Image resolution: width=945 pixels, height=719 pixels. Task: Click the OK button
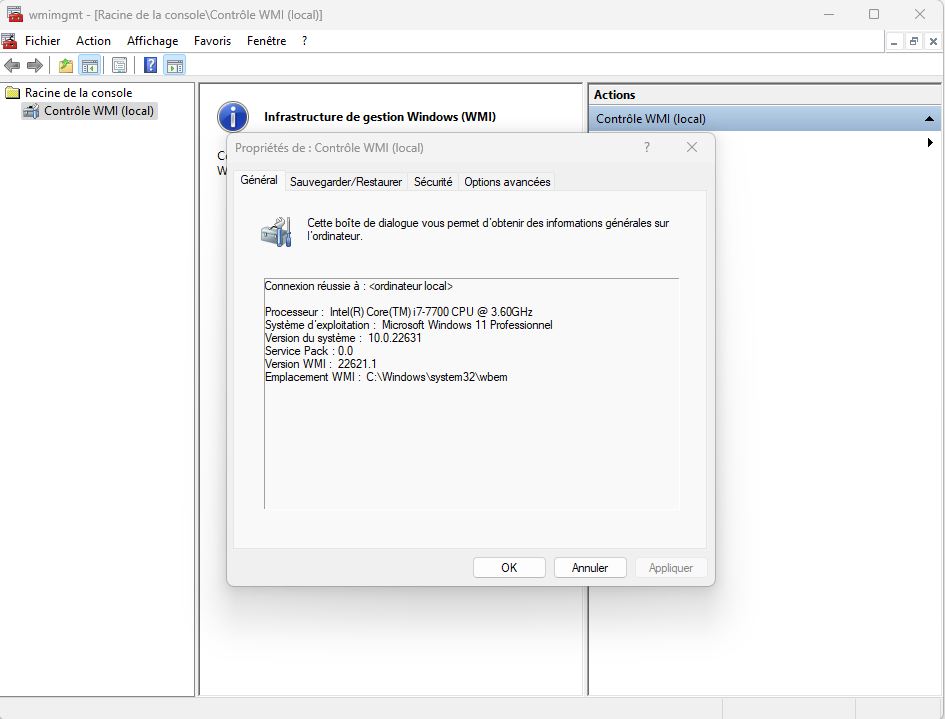(x=509, y=568)
